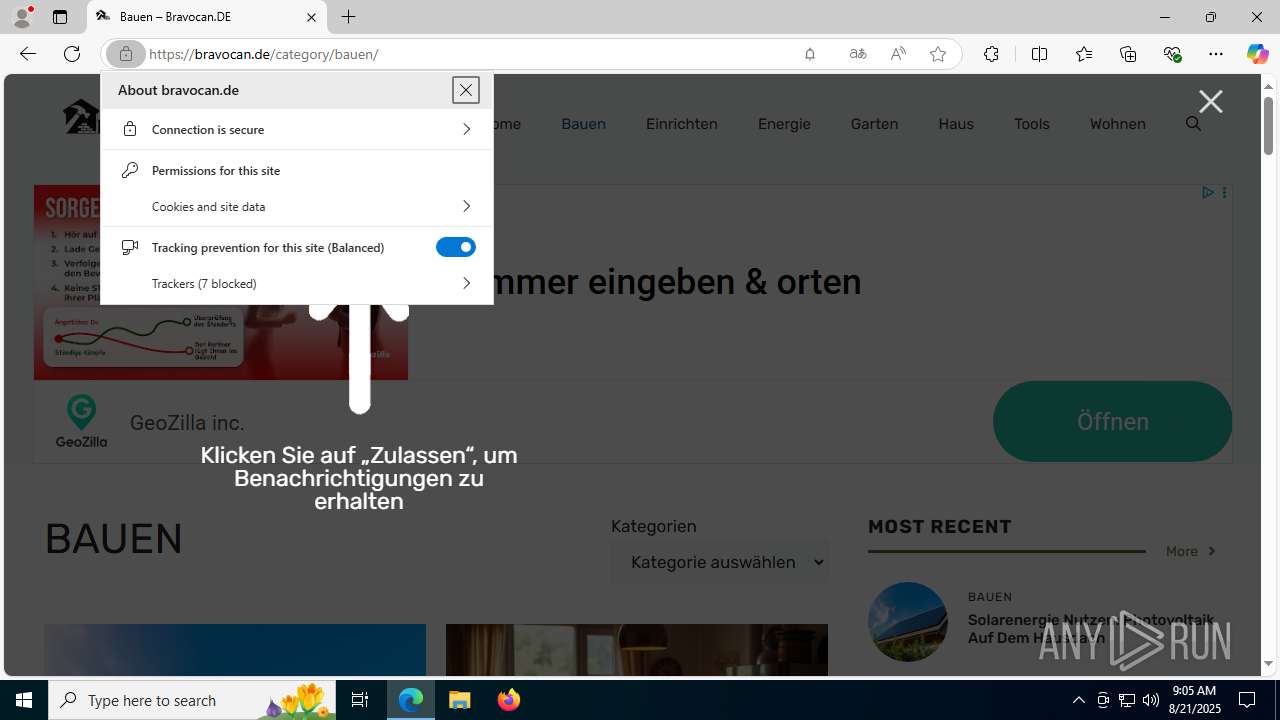Image resolution: width=1280 pixels, height=720 pixels.
Task: Open the Einrichten navigation menu item
Action: pos(682,124)
